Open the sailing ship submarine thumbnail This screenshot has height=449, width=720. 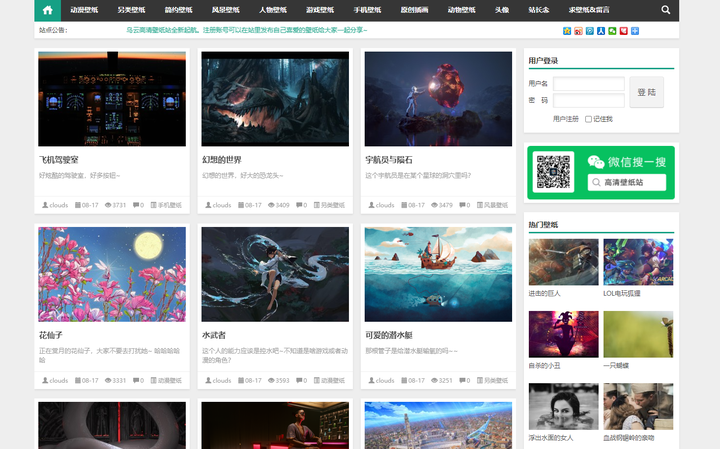pyautogui.click(x=438, y=274)
